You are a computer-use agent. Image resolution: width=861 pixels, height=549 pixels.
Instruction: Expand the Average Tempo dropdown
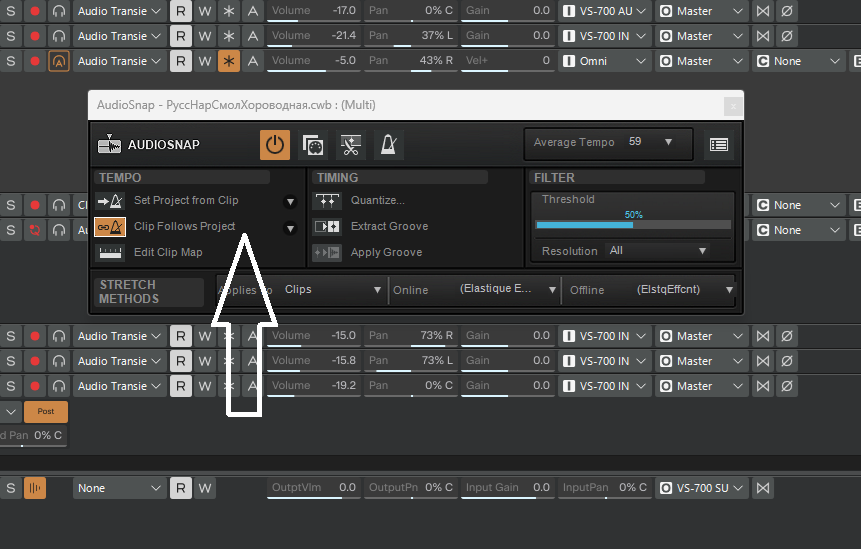(668, 142)
